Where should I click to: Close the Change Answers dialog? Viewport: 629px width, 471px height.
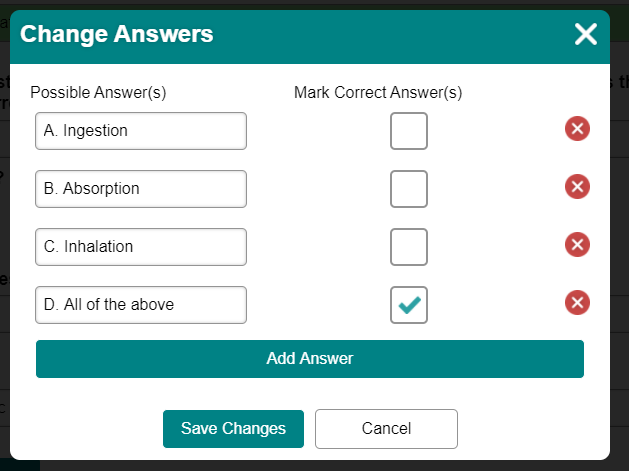point(586,34)
